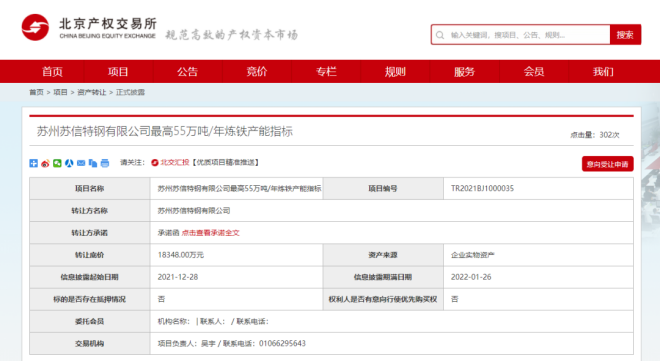Image resolution: width=660 pixels, height=361 pixels.
Task: Open the 点击查看承诺全文 link
Action: click(210, 233)
